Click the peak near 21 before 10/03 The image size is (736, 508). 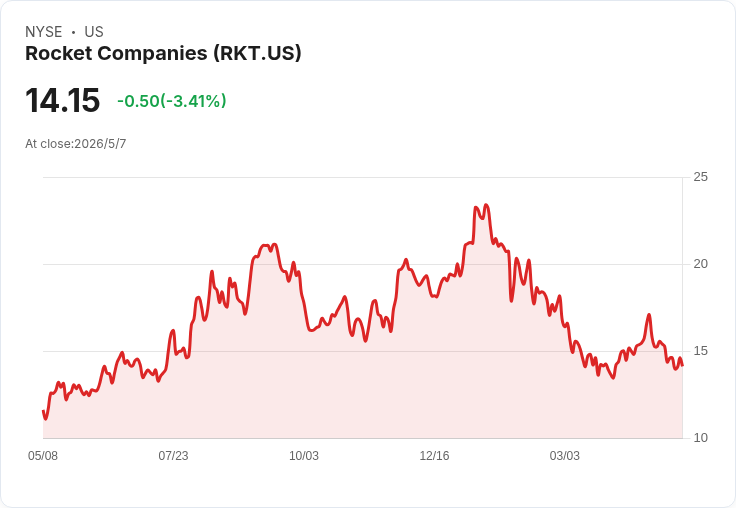point(275,244)
